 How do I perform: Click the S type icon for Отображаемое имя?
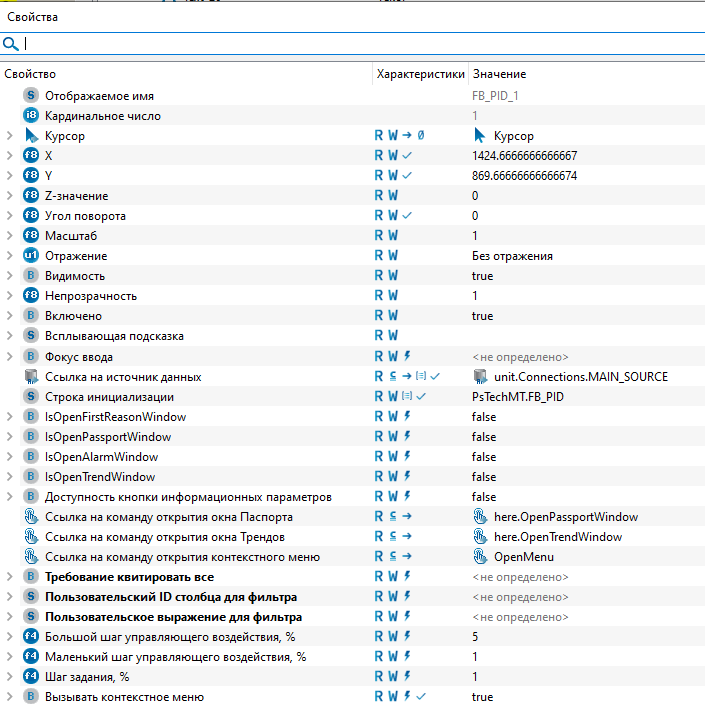[x=31, y=96]
